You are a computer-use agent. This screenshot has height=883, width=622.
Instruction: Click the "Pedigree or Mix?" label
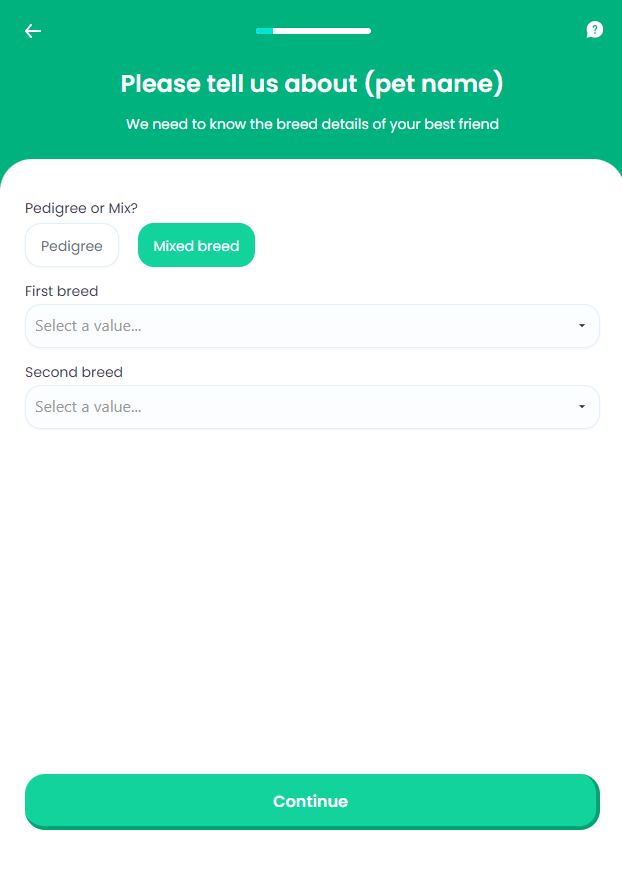coord(81,208)
